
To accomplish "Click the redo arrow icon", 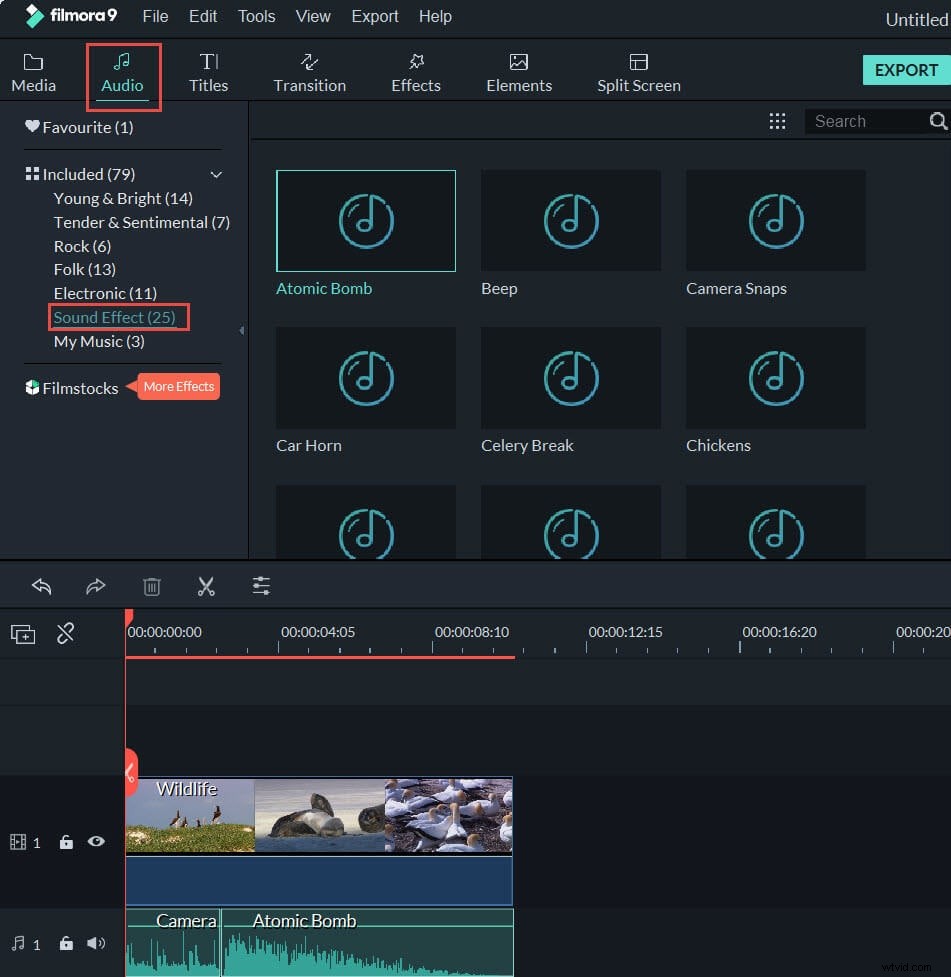I will pos(96,586).
